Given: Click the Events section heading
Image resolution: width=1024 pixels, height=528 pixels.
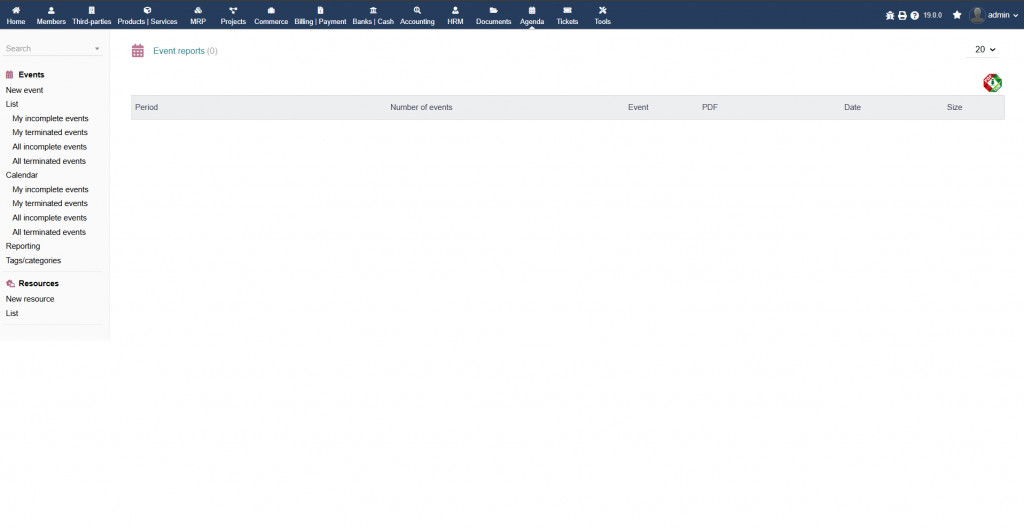Looking at the screenshot, I should 31,74.
